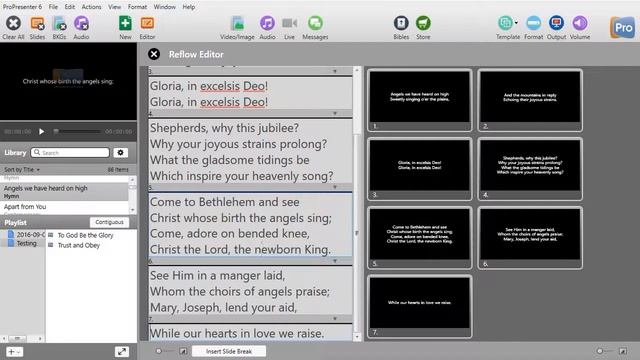Click the reflow editor vertical scrollbar

[357, 233]
